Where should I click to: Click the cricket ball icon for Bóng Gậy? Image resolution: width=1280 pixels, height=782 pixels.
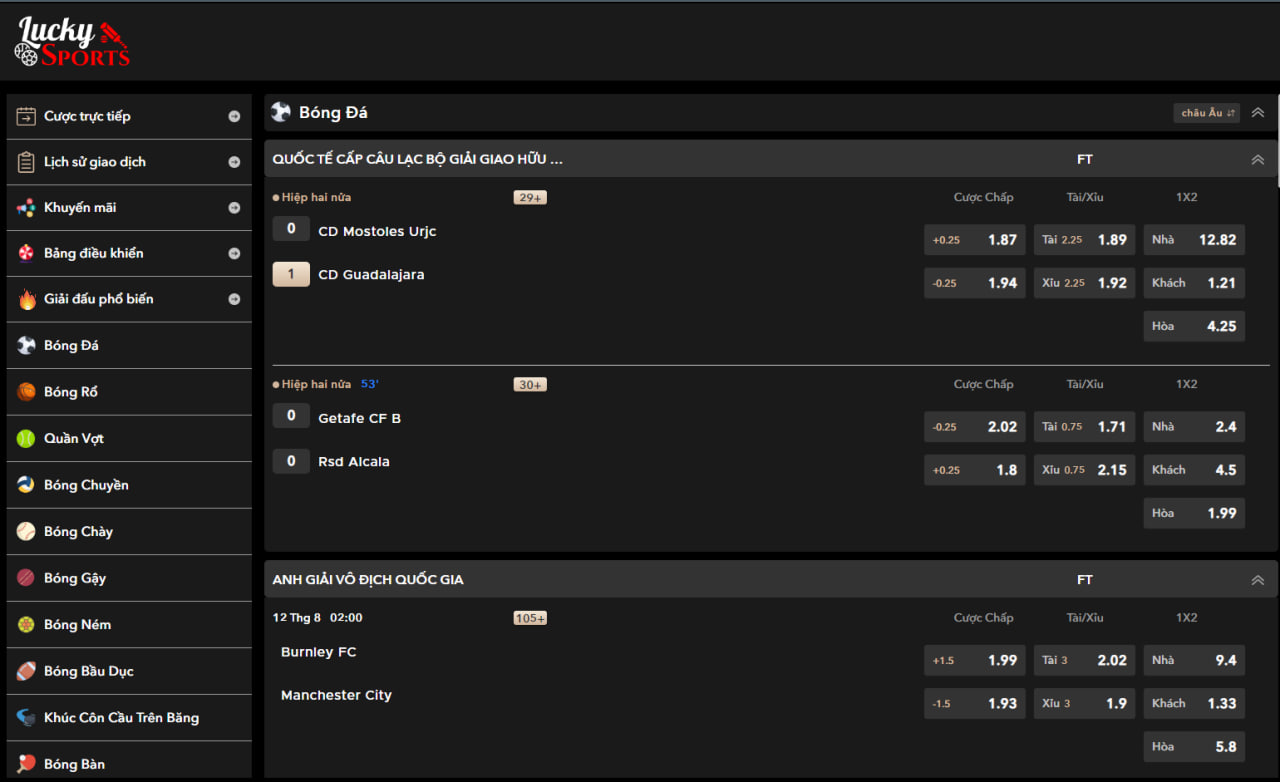tap(26, 578)
